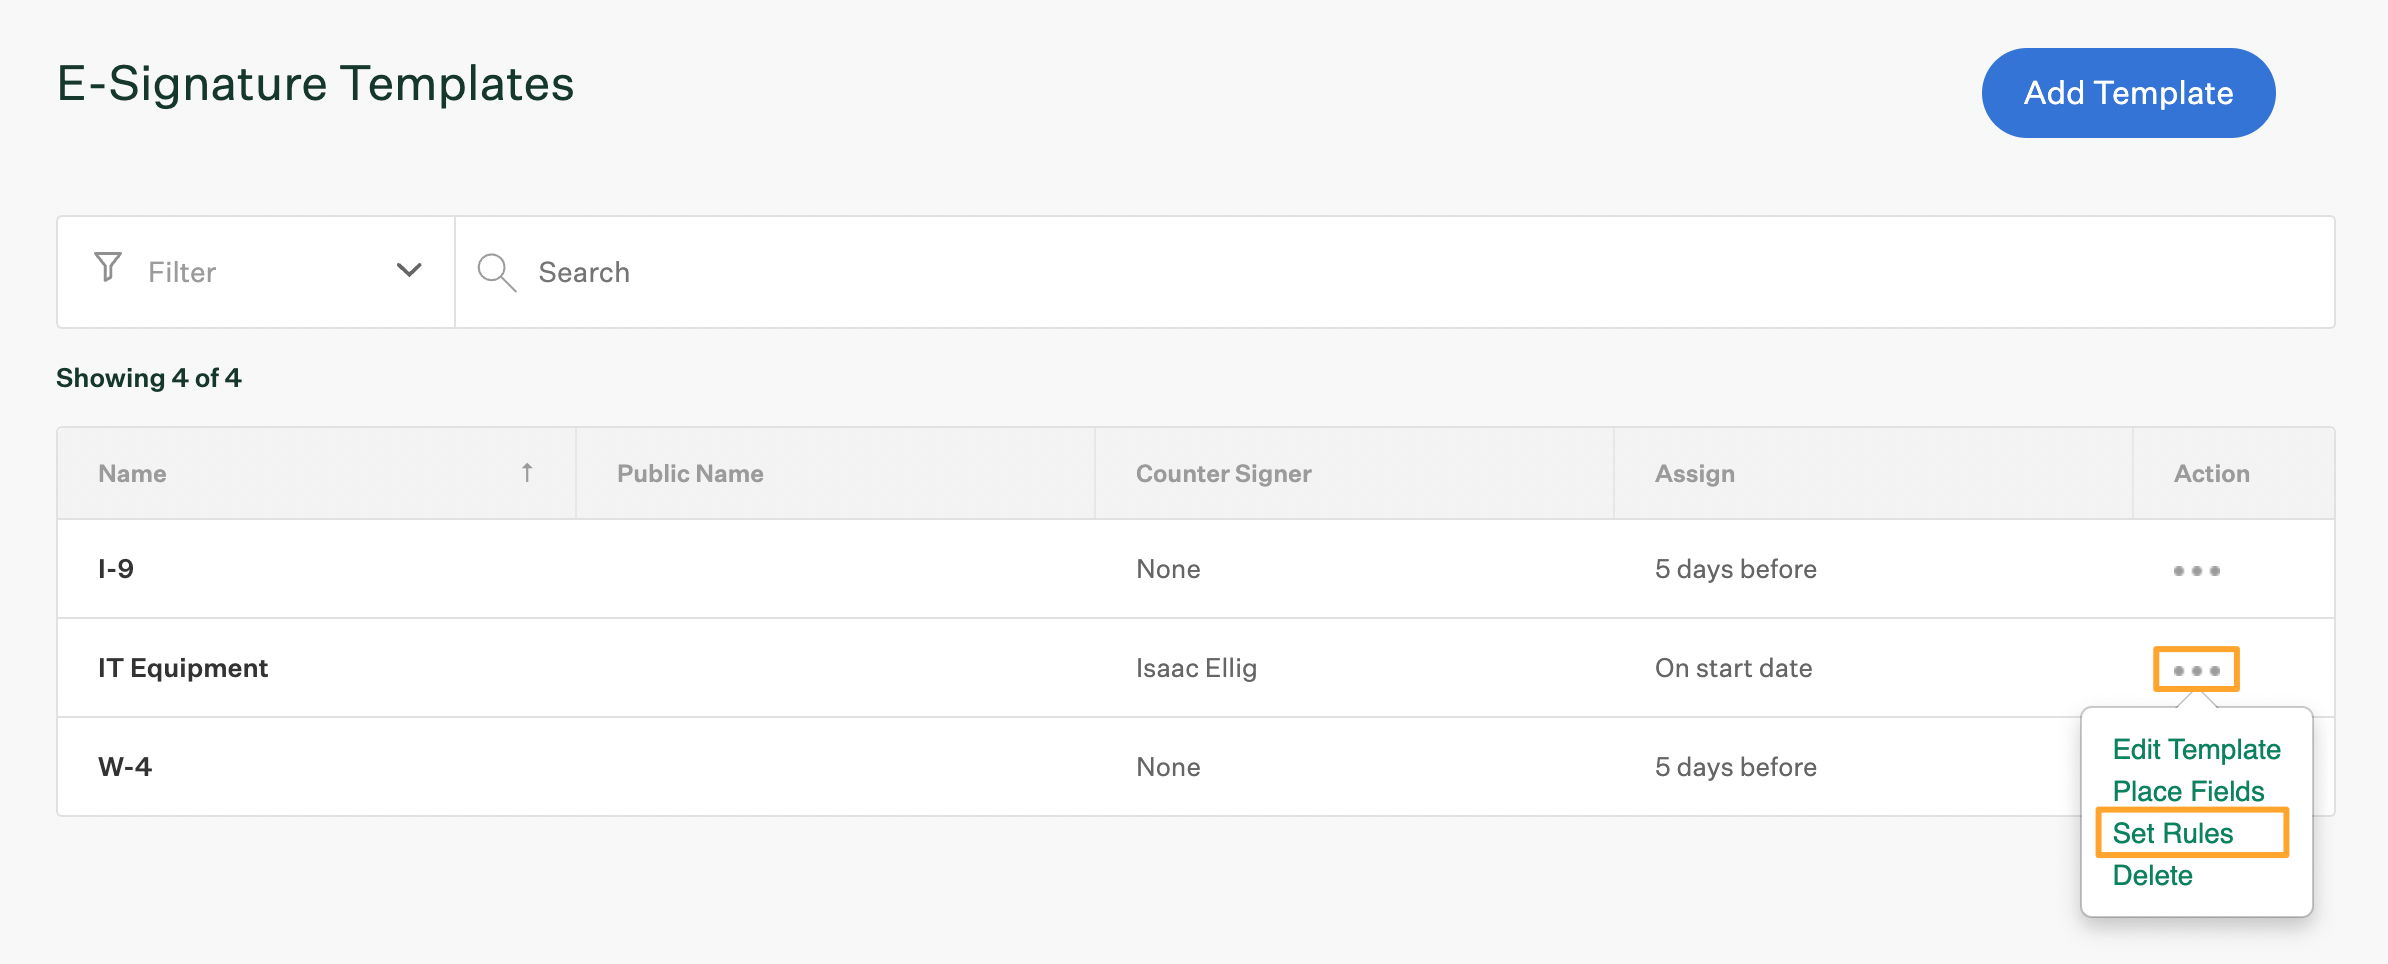The image size is (2388, 964).
Task: Select the IT Equipment template name
Action: [183, 668]
